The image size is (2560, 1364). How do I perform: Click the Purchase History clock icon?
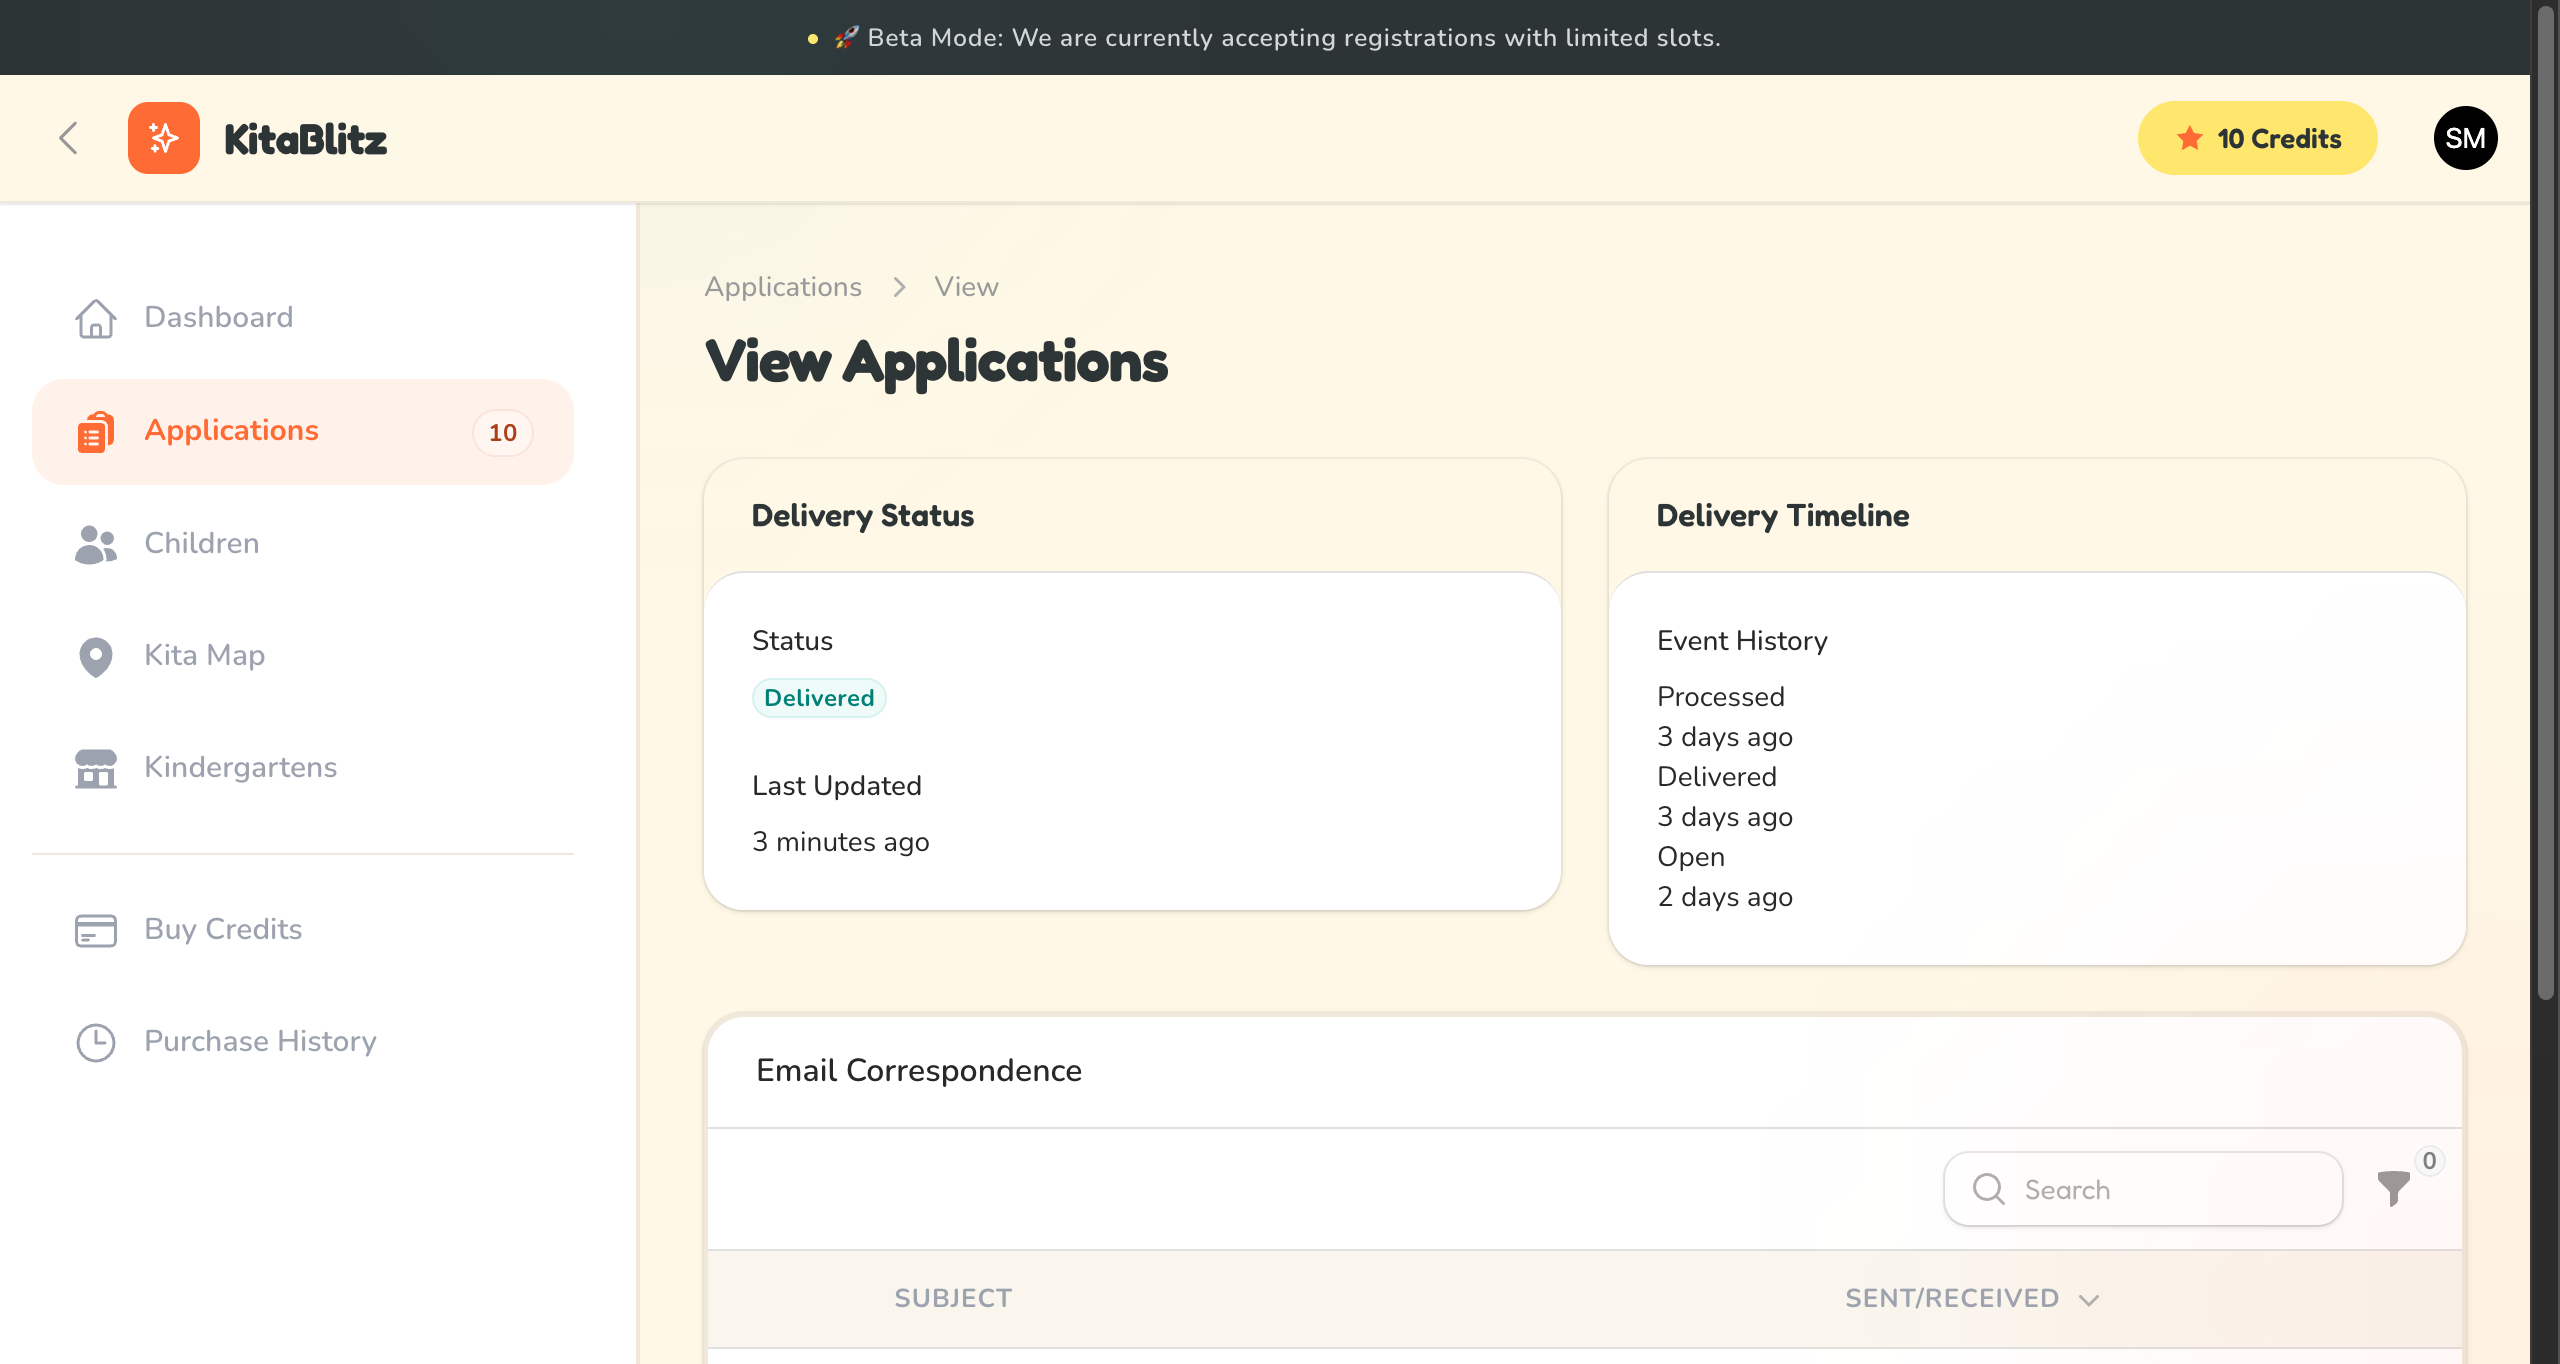coord(96,1042)
